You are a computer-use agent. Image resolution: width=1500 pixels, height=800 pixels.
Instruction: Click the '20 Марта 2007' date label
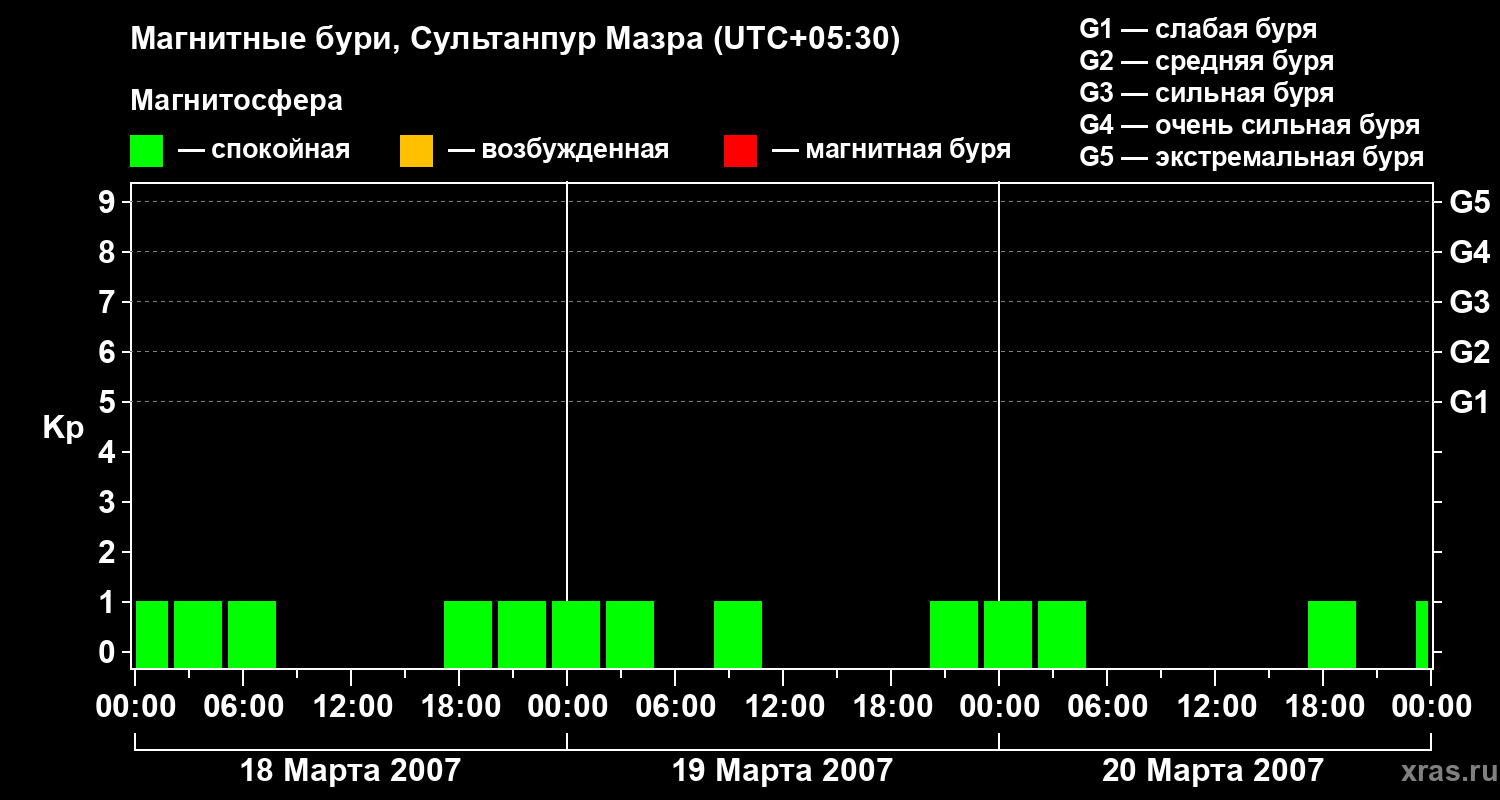(x=1213, y=770)
